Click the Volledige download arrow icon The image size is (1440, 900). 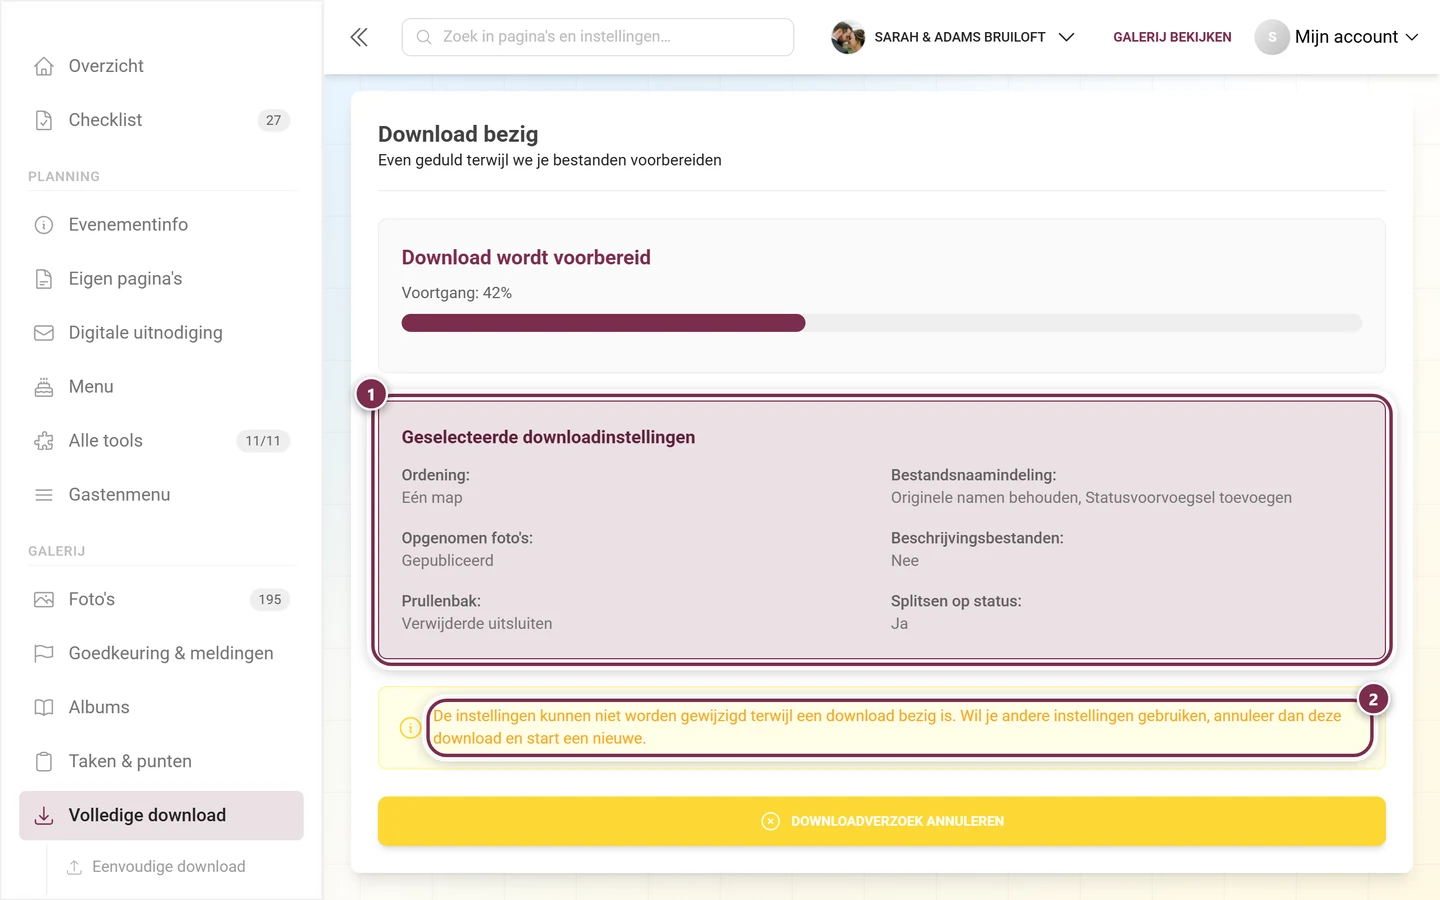point(44,816)
